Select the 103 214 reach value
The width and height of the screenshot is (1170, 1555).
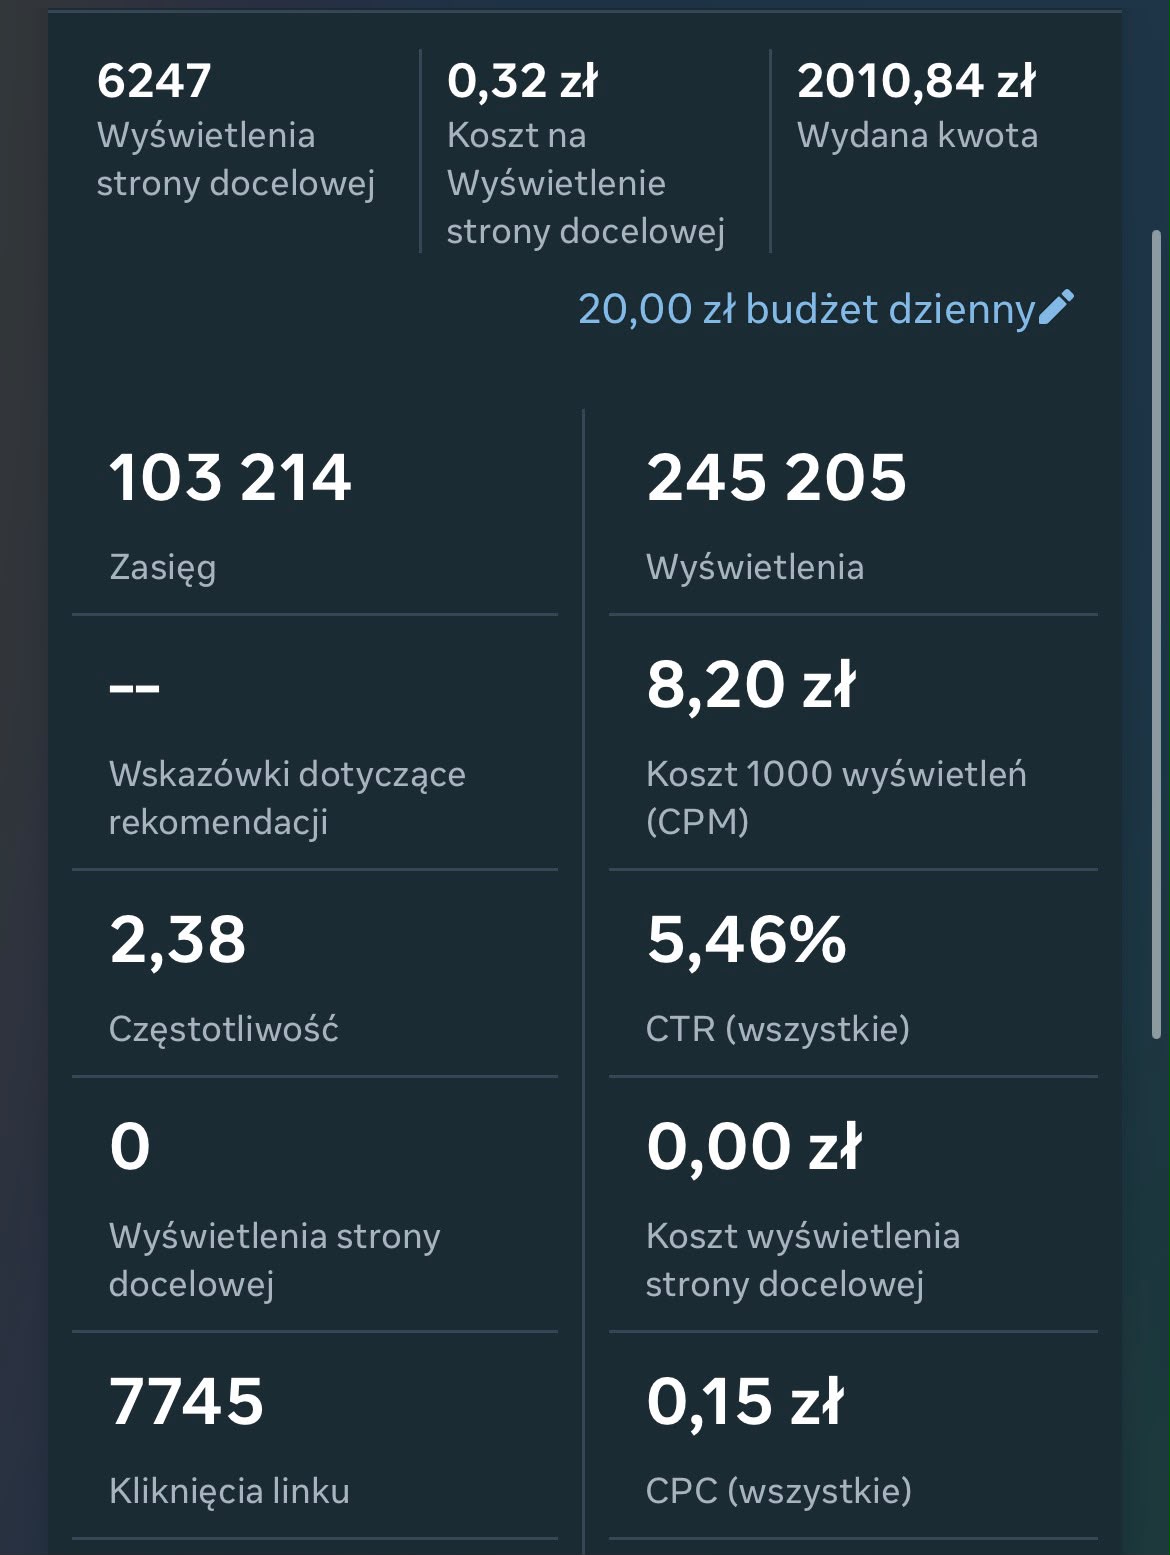pyautogui.click(x=230, y=477)
